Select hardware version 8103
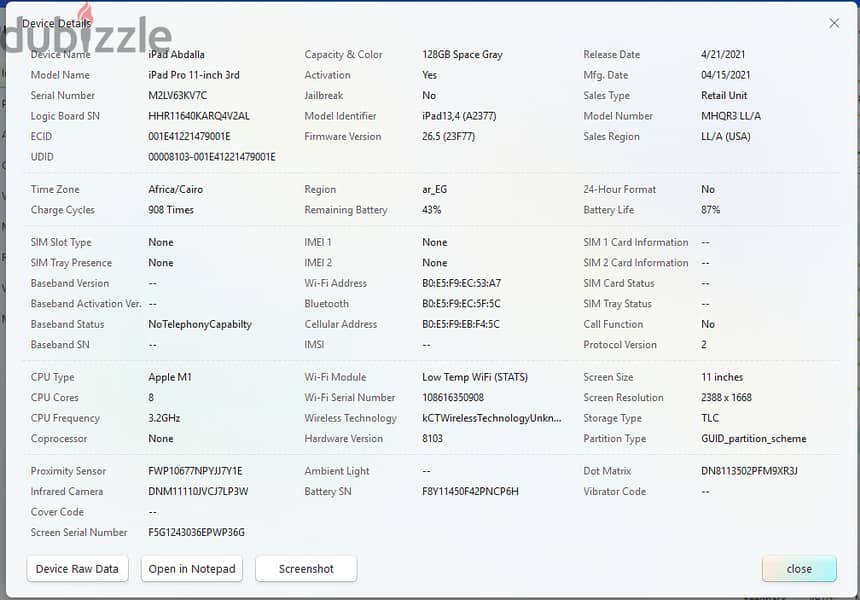 432,439
